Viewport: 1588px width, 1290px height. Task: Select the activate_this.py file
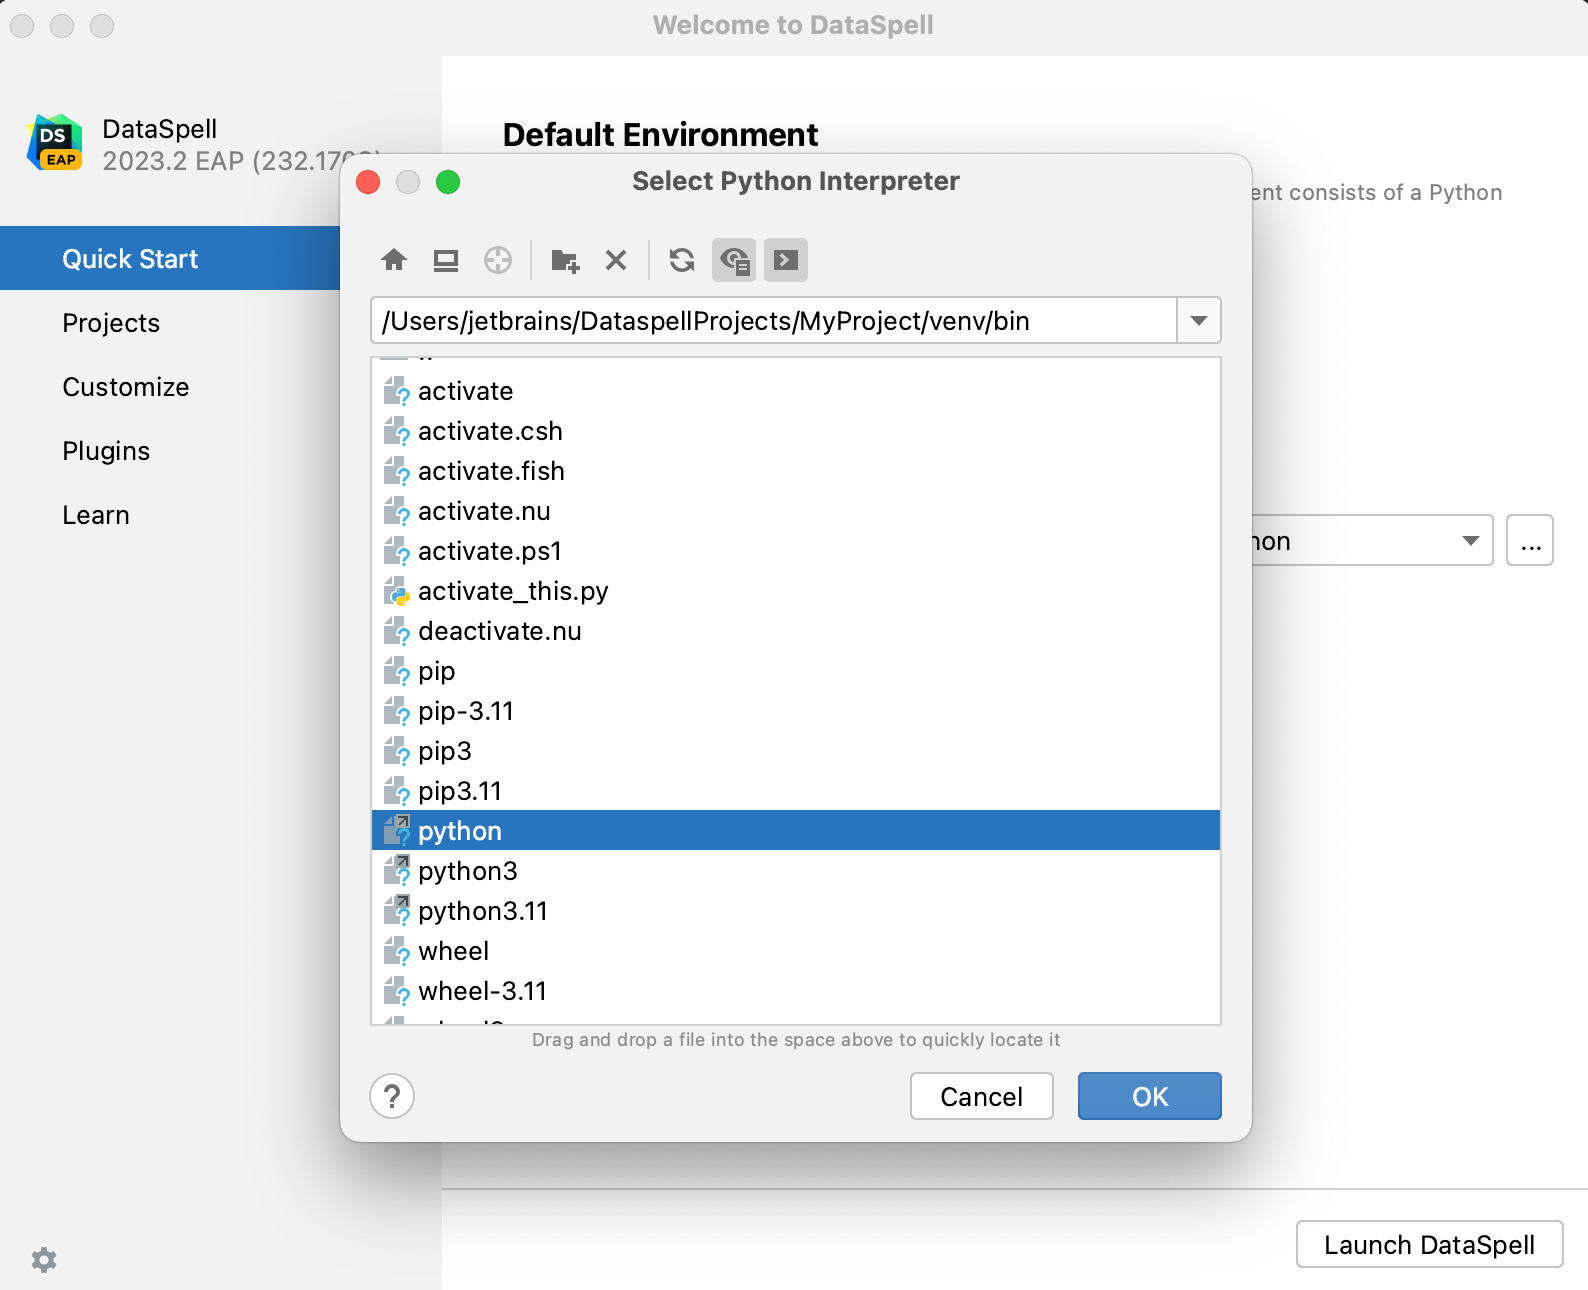click(x=796, y=591)
